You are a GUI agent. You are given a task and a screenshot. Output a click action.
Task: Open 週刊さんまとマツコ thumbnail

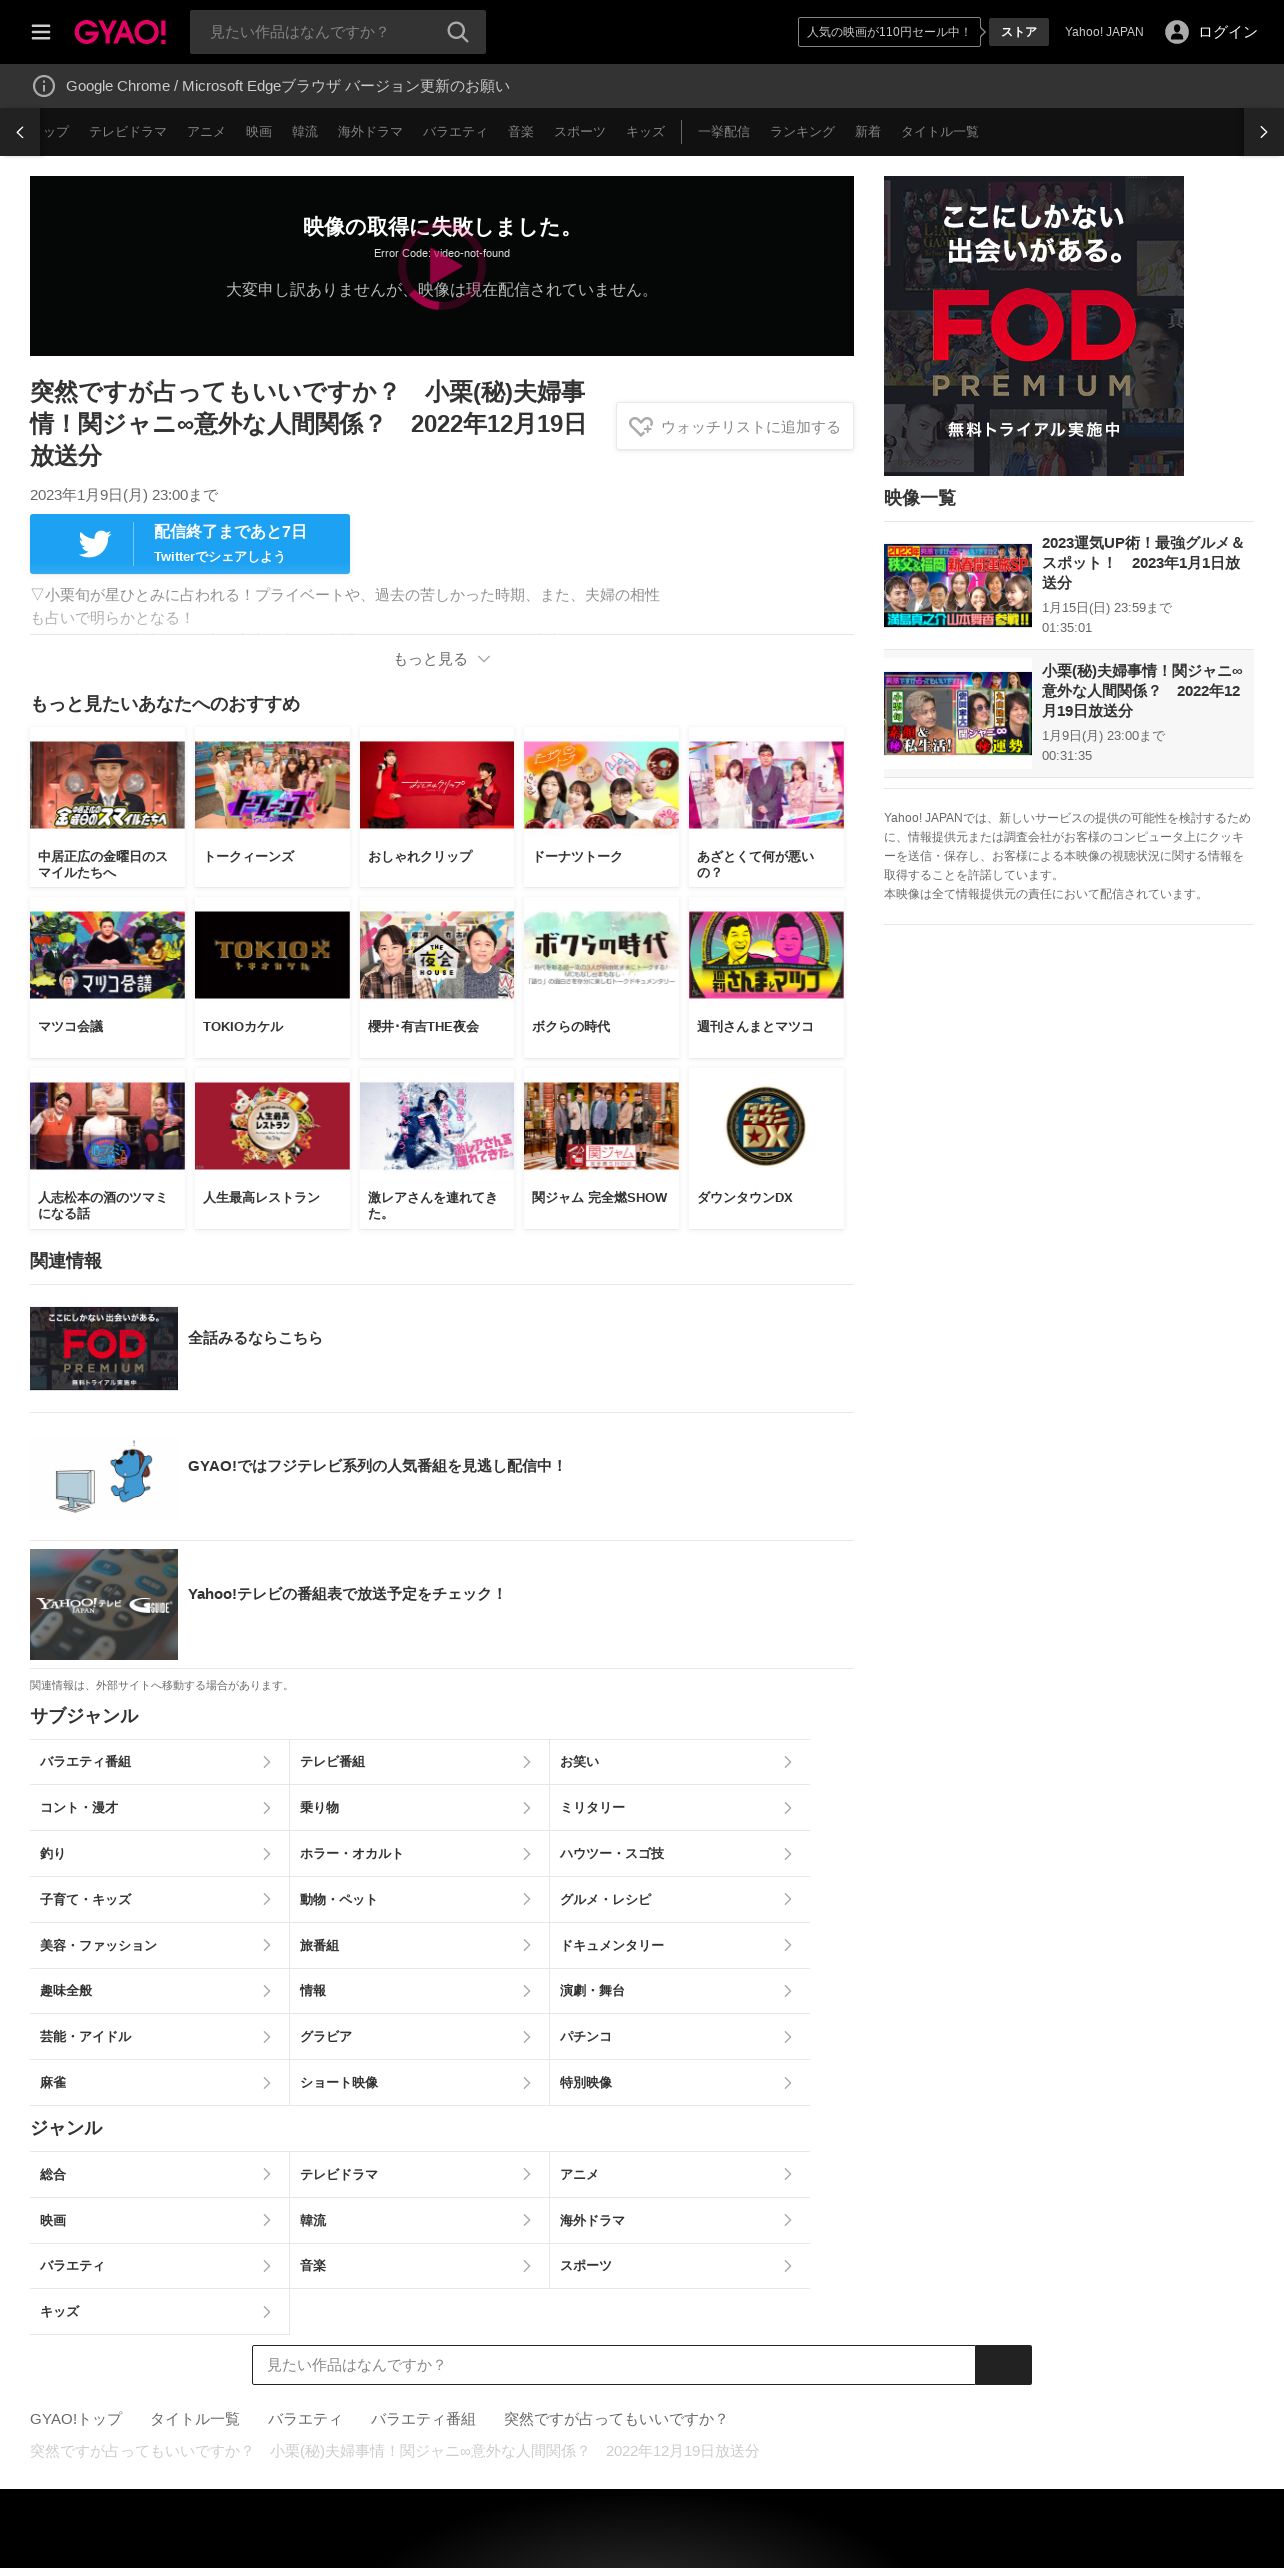[766, 955]
